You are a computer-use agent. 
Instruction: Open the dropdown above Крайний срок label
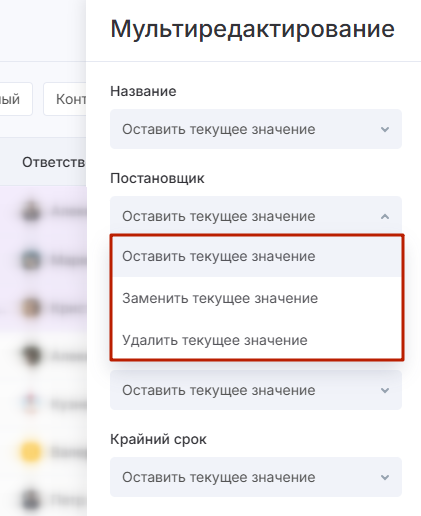[x=256, y=390]
